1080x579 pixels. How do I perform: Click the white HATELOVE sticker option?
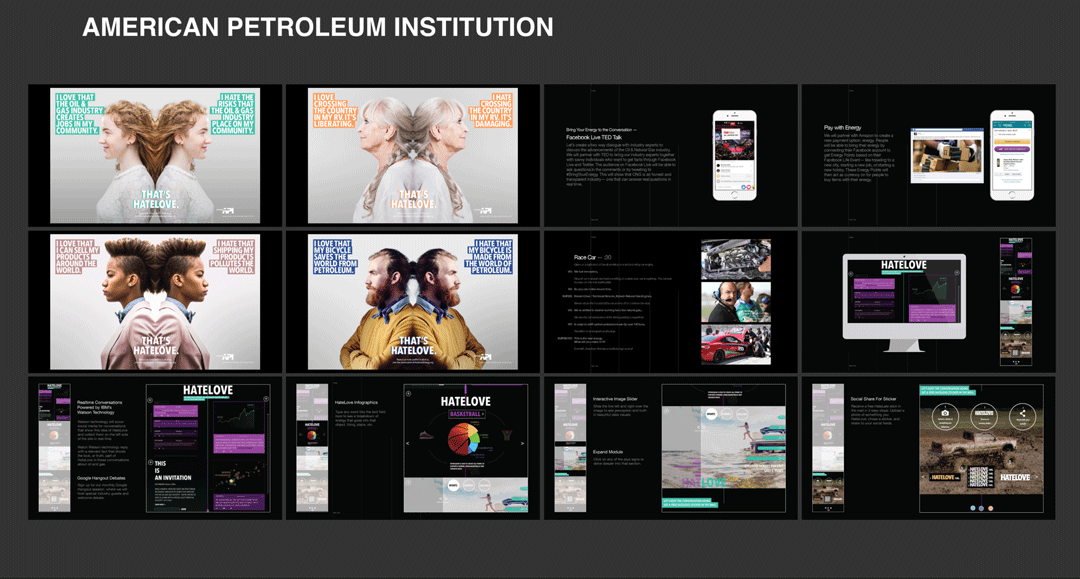pos(1015,477)
